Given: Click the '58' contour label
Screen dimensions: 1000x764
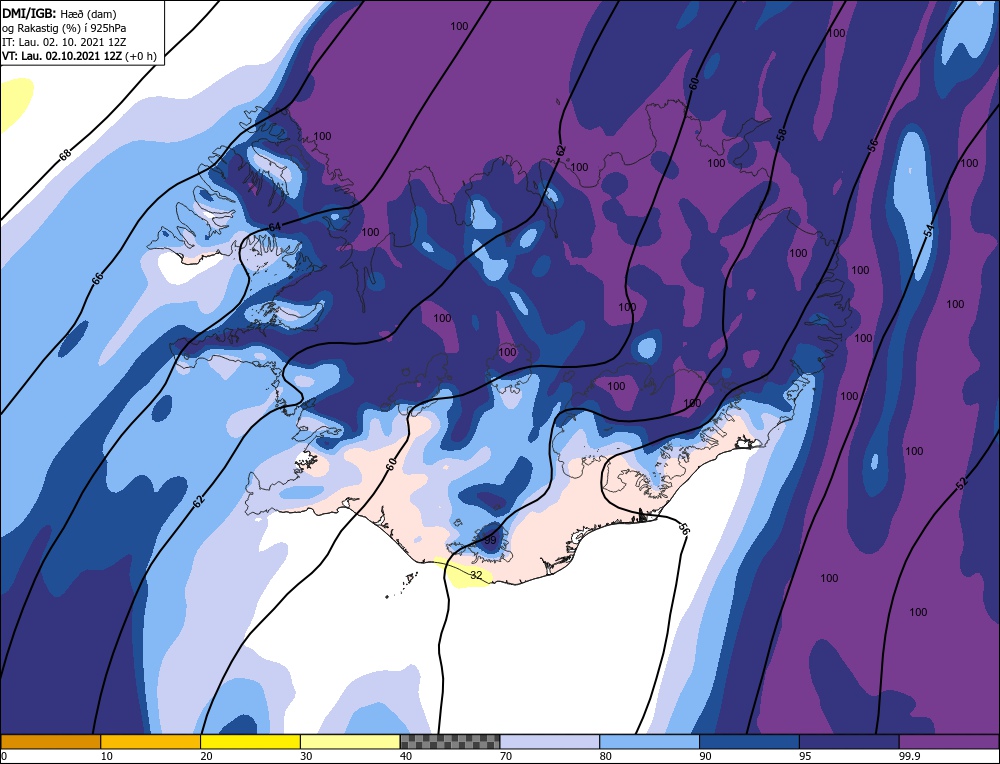Looking at the screenshot, I should click(x=781, y=135).
